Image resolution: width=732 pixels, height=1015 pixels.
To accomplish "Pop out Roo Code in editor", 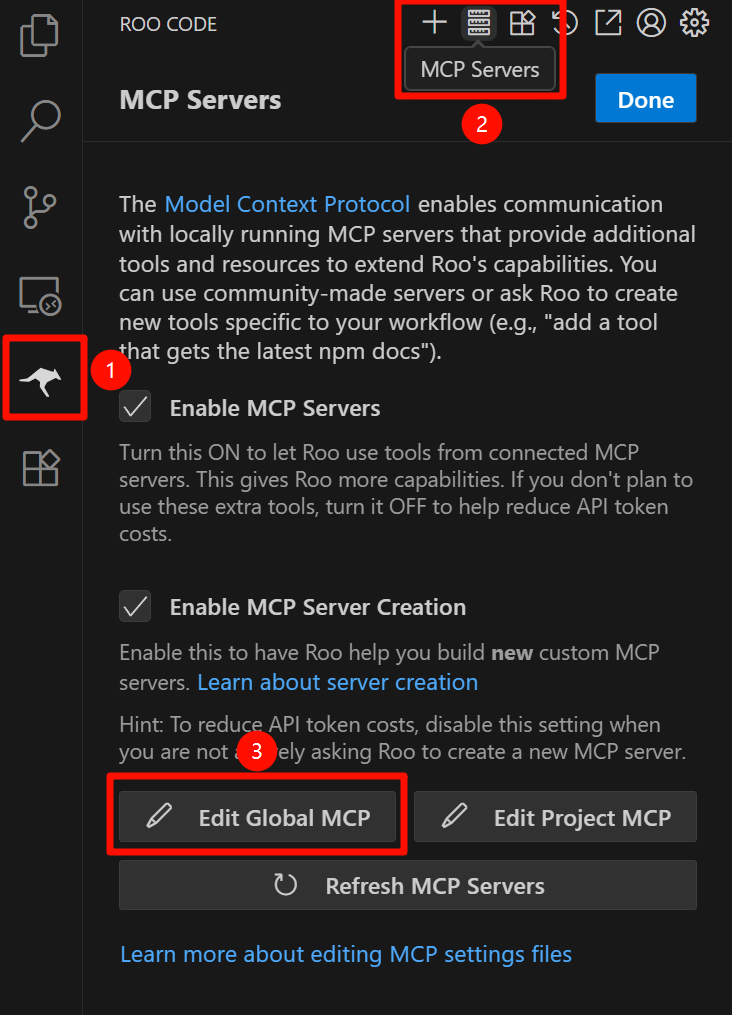I will [608, 22].
